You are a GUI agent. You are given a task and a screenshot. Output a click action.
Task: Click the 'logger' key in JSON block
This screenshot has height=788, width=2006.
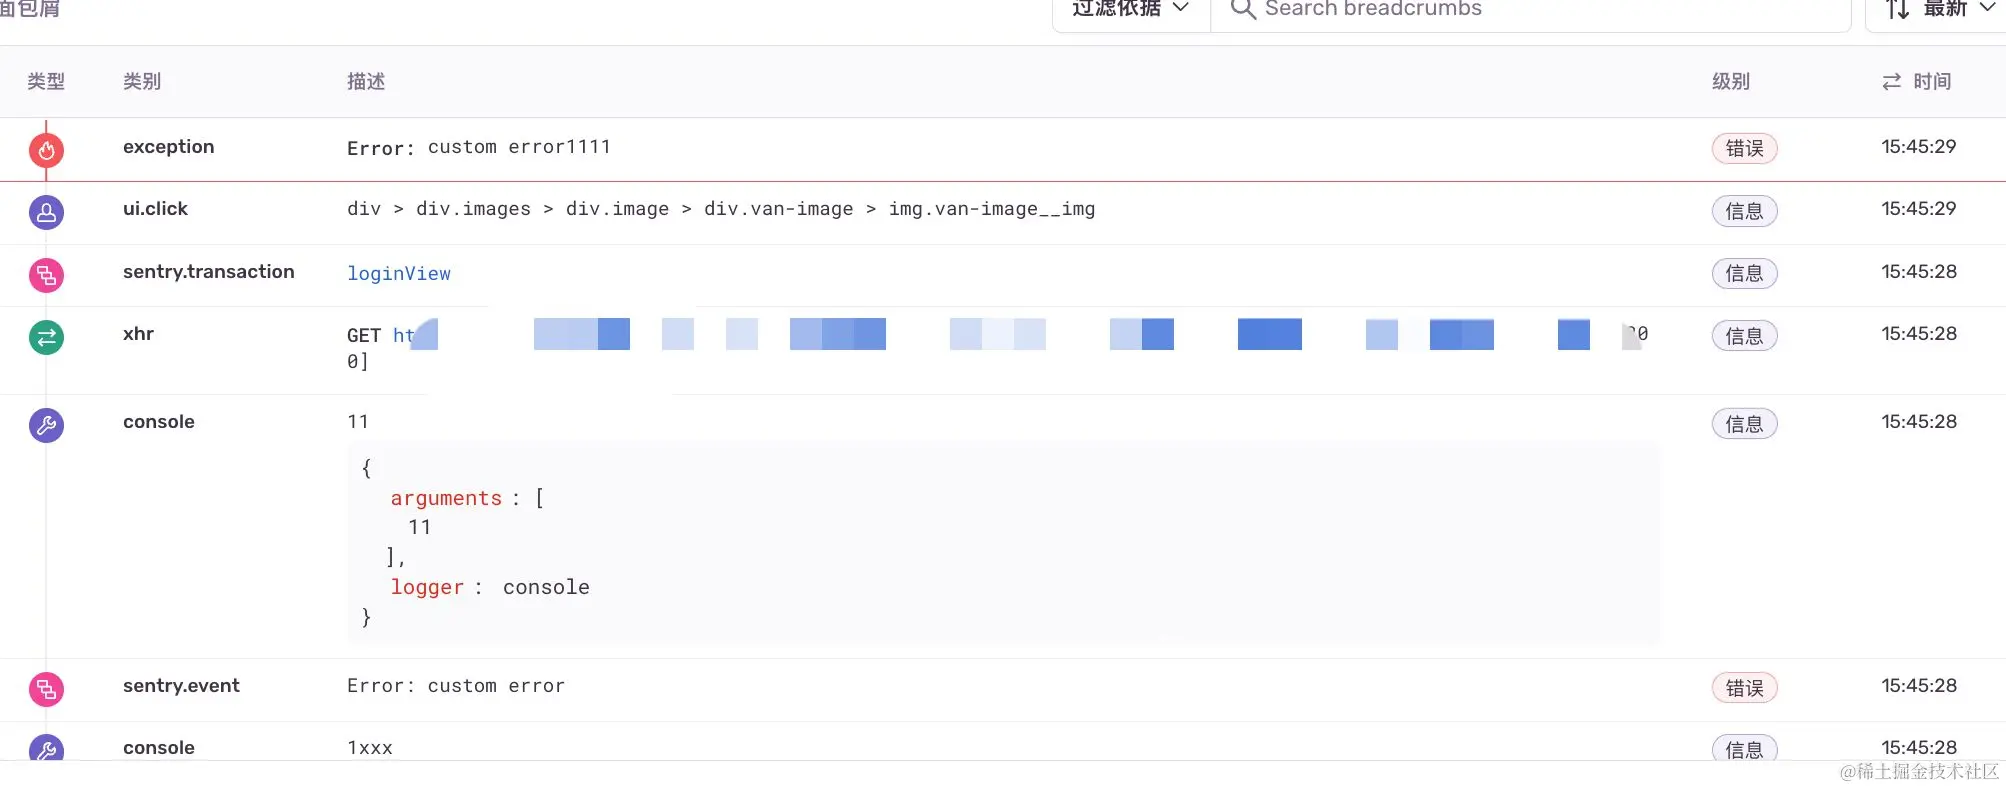coord(427,587)
